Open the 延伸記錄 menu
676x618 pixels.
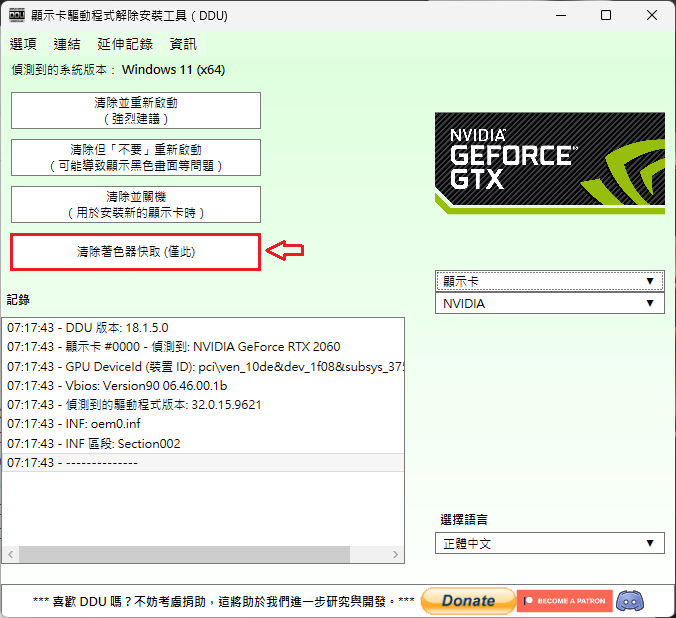click(x=125, y=44)
